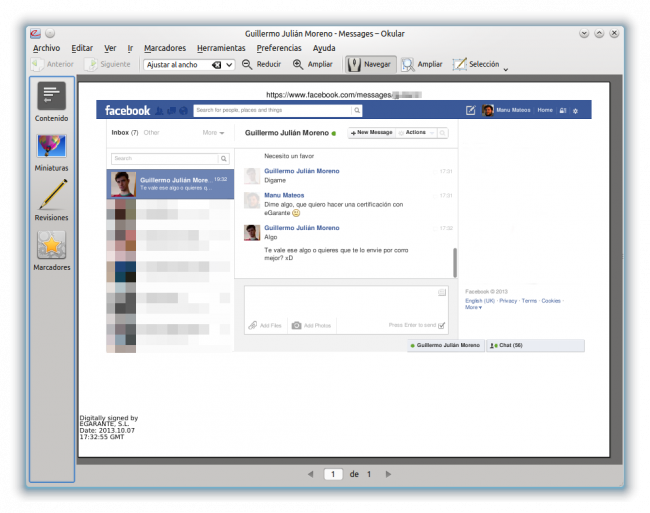Open the Miniaturas thumbnails panel

point(51,153)
